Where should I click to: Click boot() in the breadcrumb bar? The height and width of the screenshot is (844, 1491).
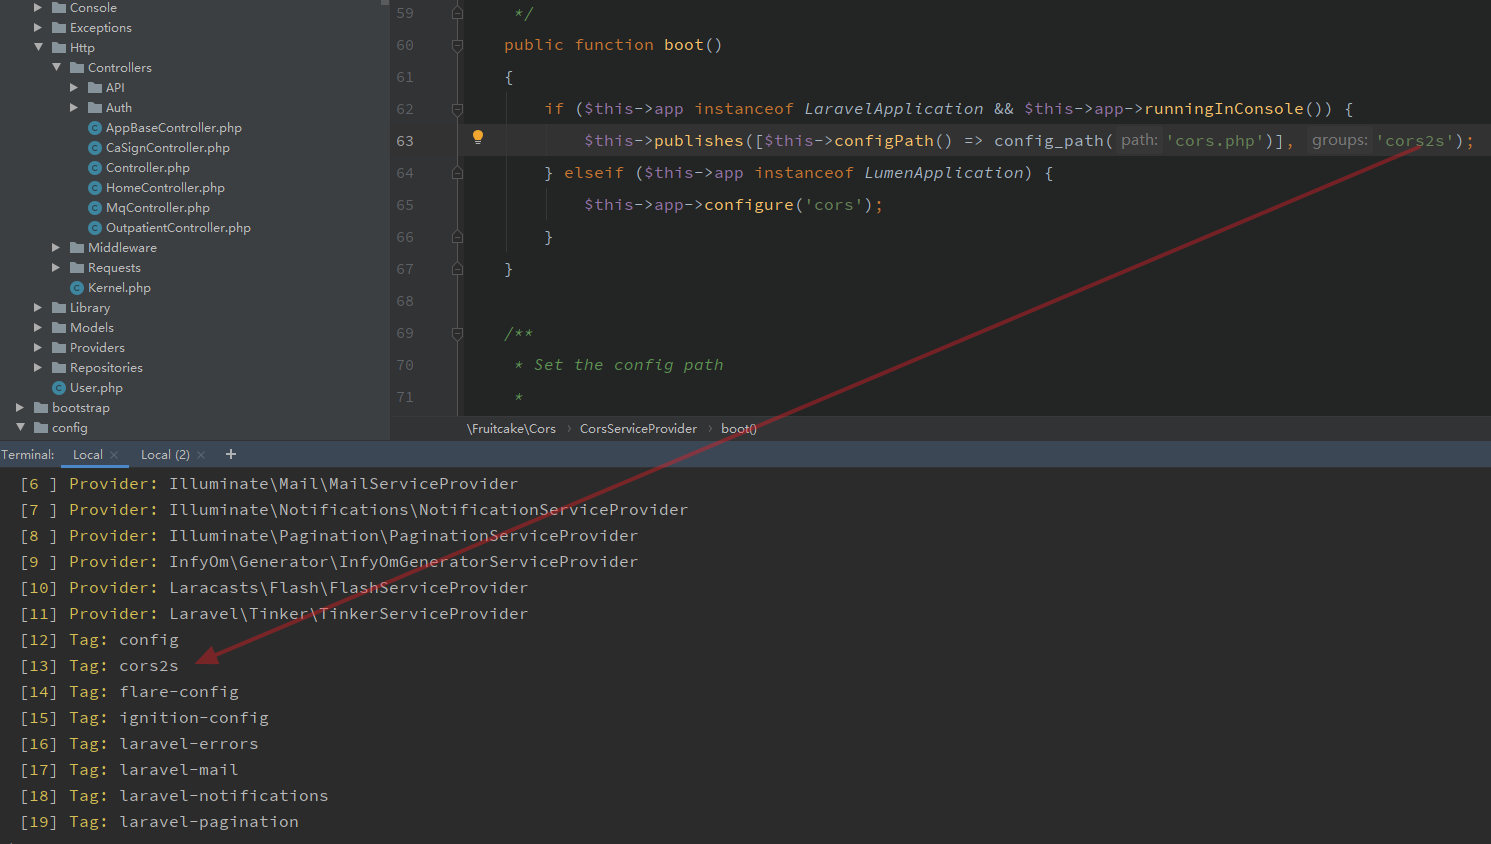pos(738,429)
